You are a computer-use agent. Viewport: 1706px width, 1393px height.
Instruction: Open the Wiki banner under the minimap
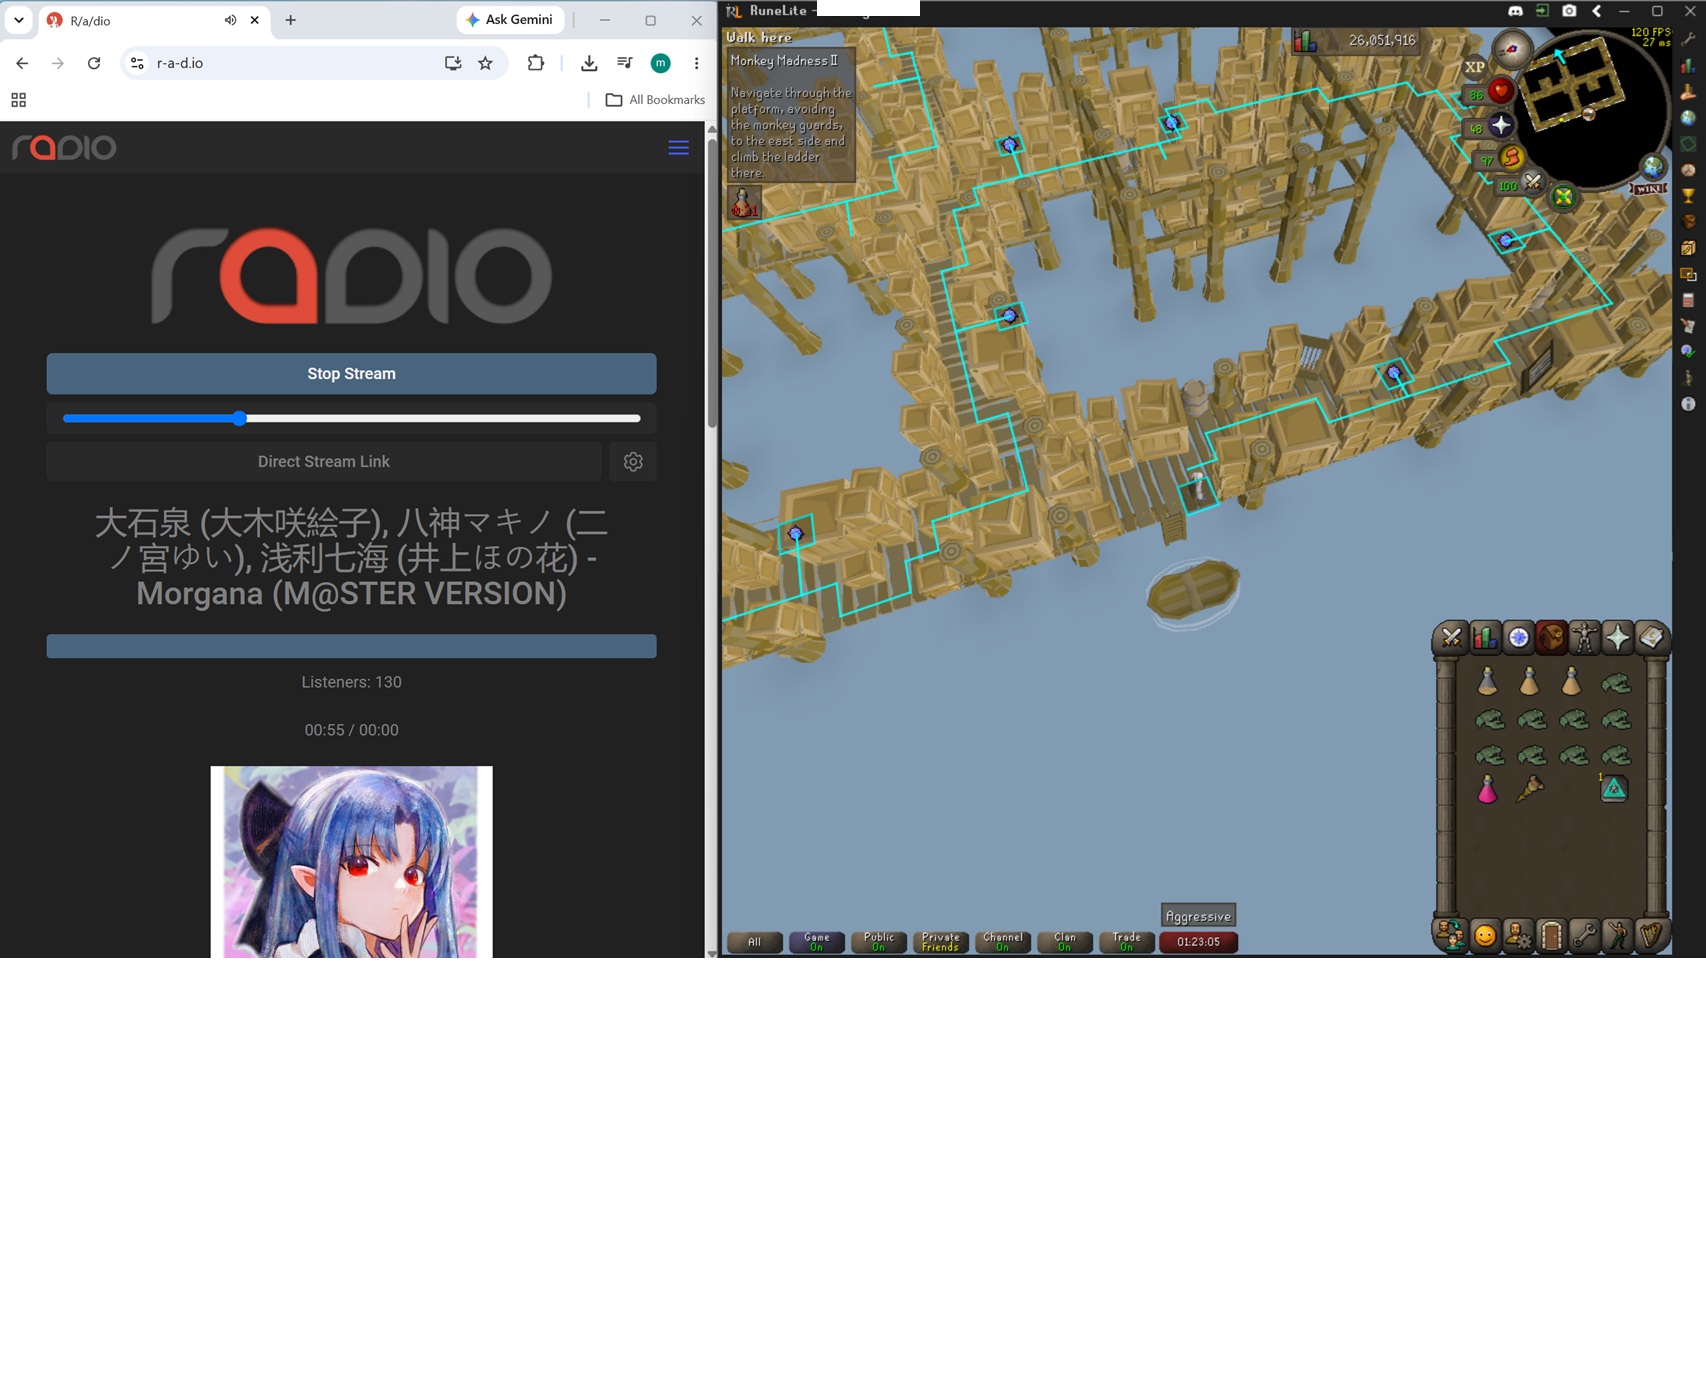click(1649, 188)
